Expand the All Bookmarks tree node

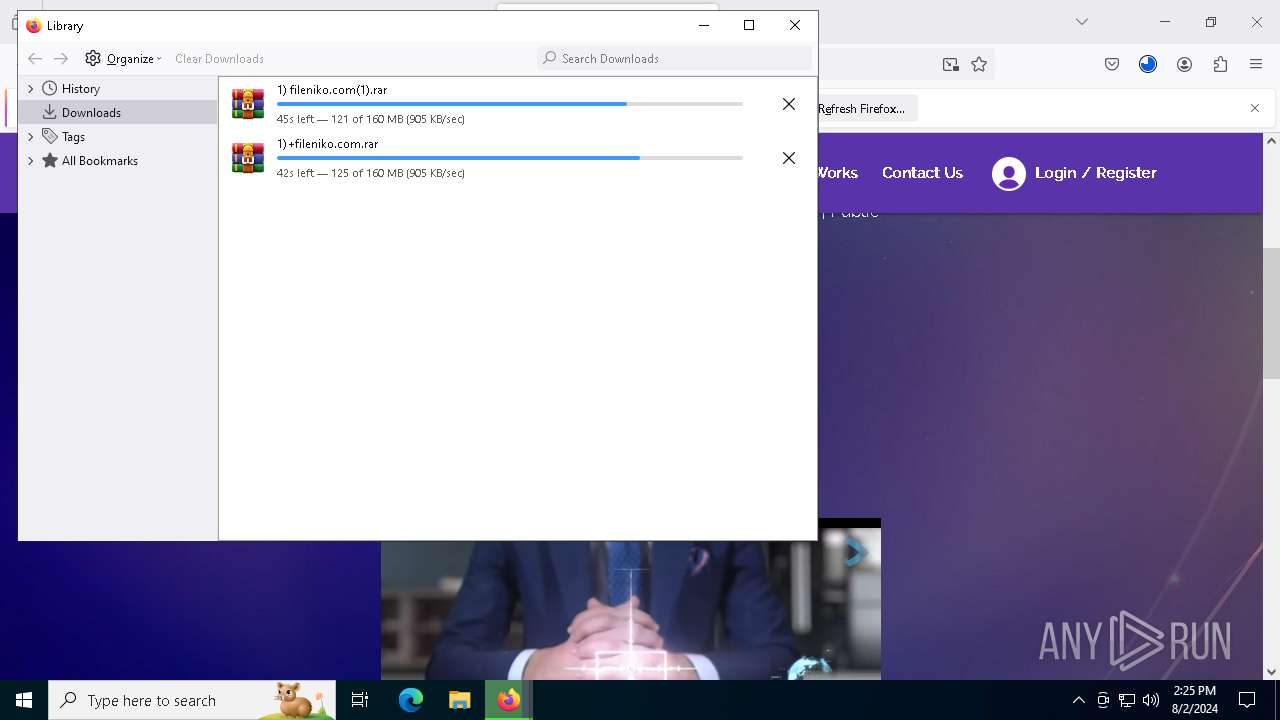(x=30, y=161)
